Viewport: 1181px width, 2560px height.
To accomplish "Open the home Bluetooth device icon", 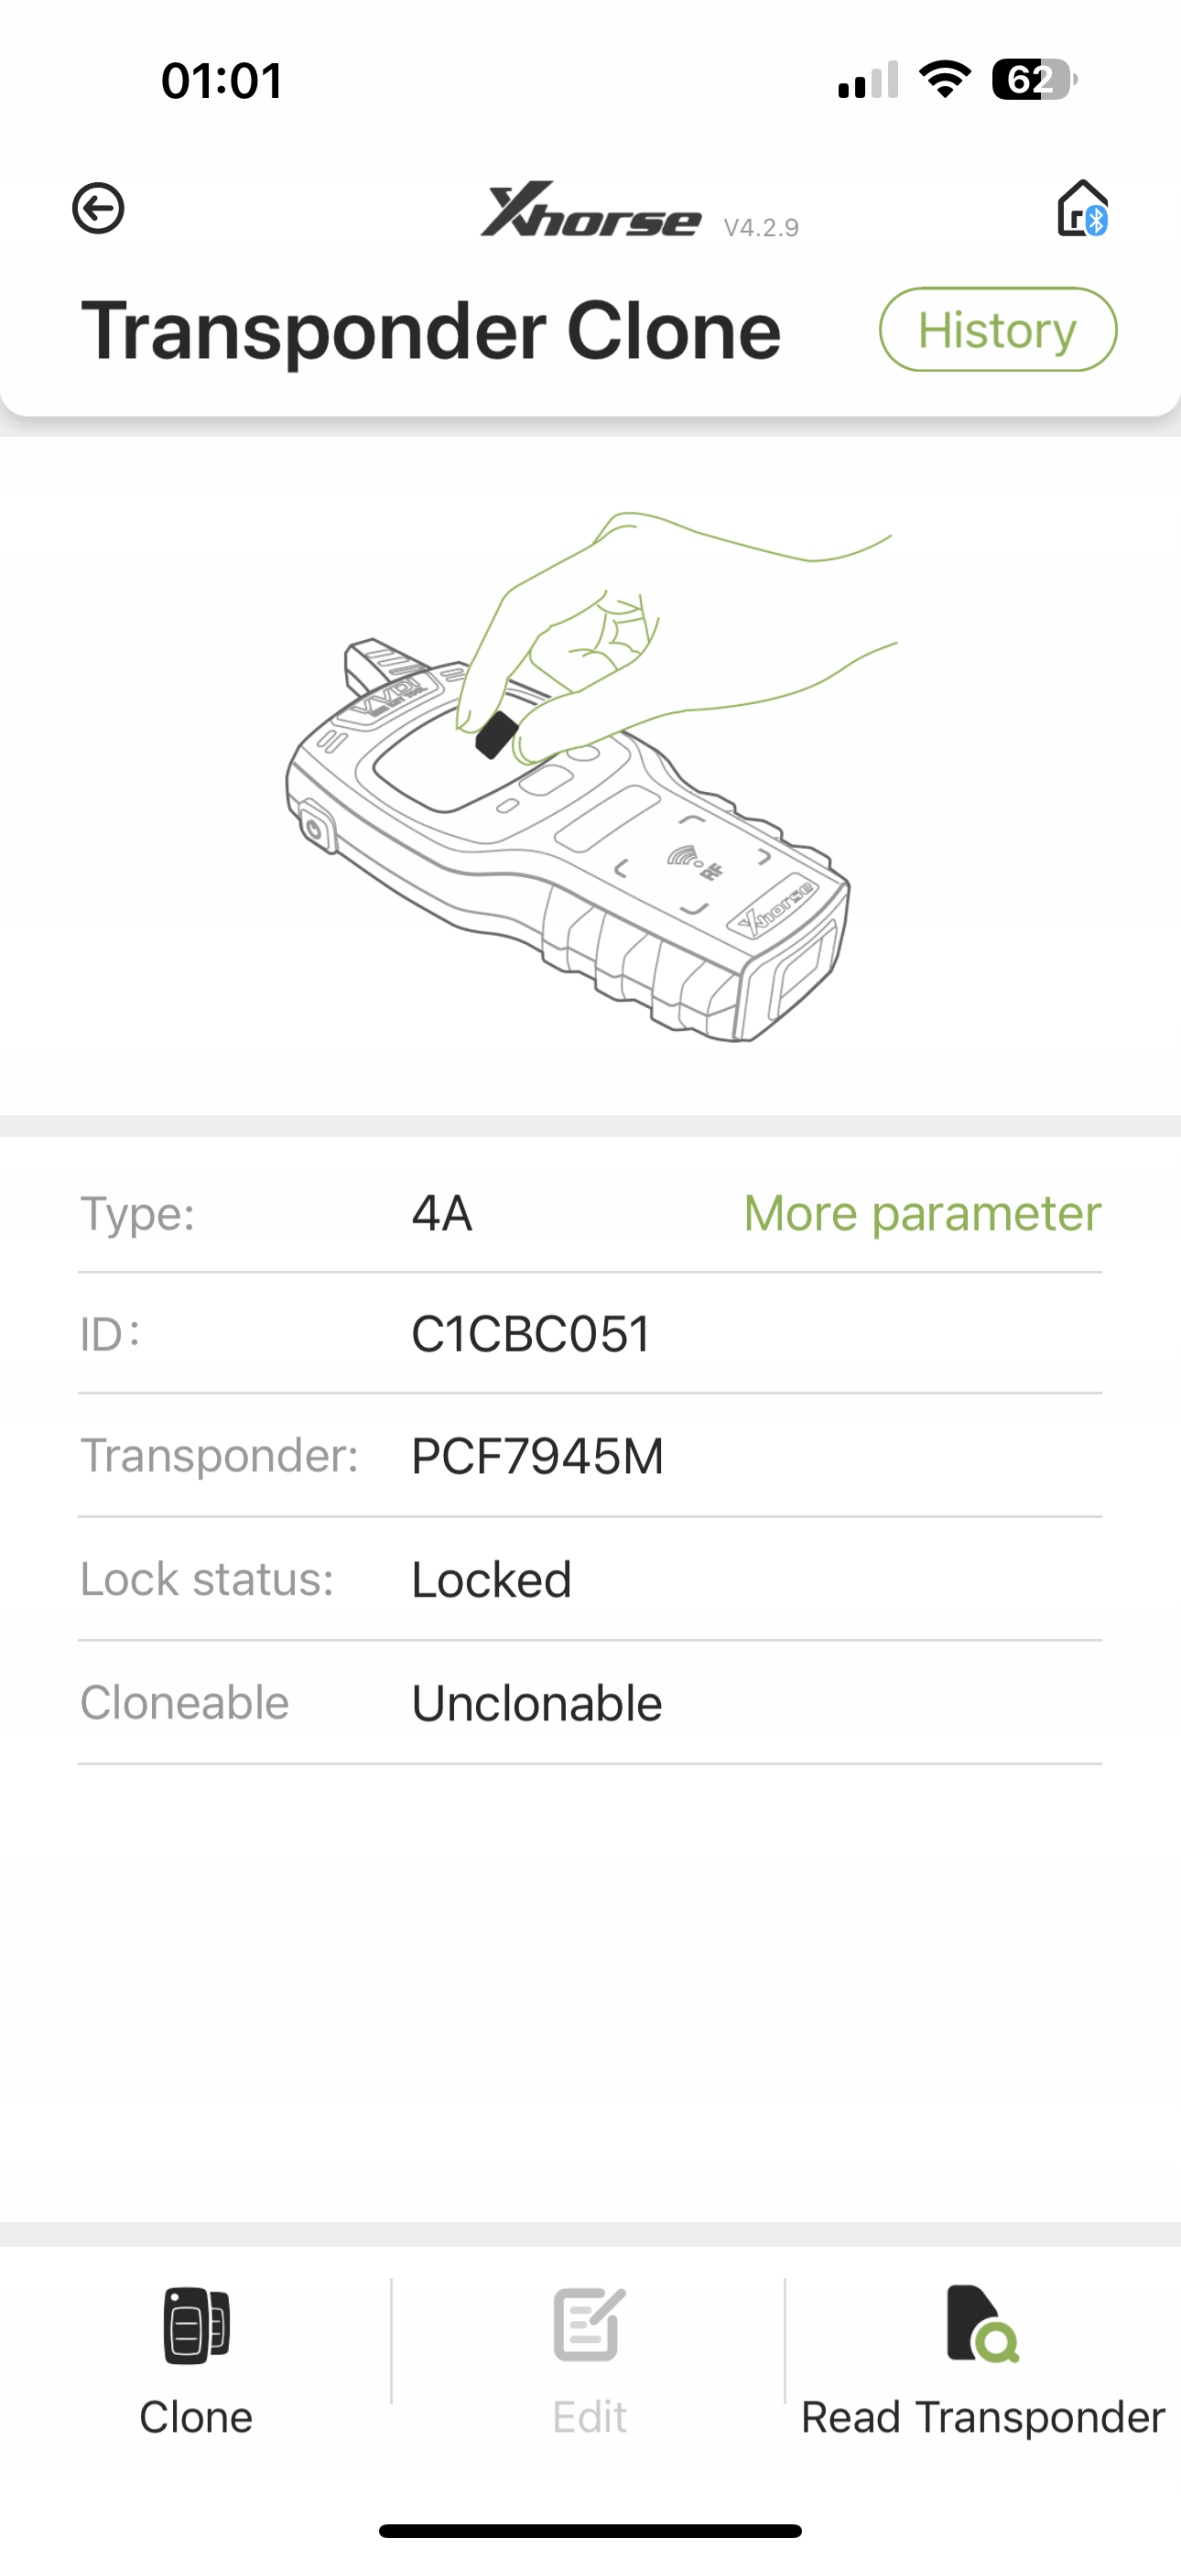I will (x=1082, y=209).
